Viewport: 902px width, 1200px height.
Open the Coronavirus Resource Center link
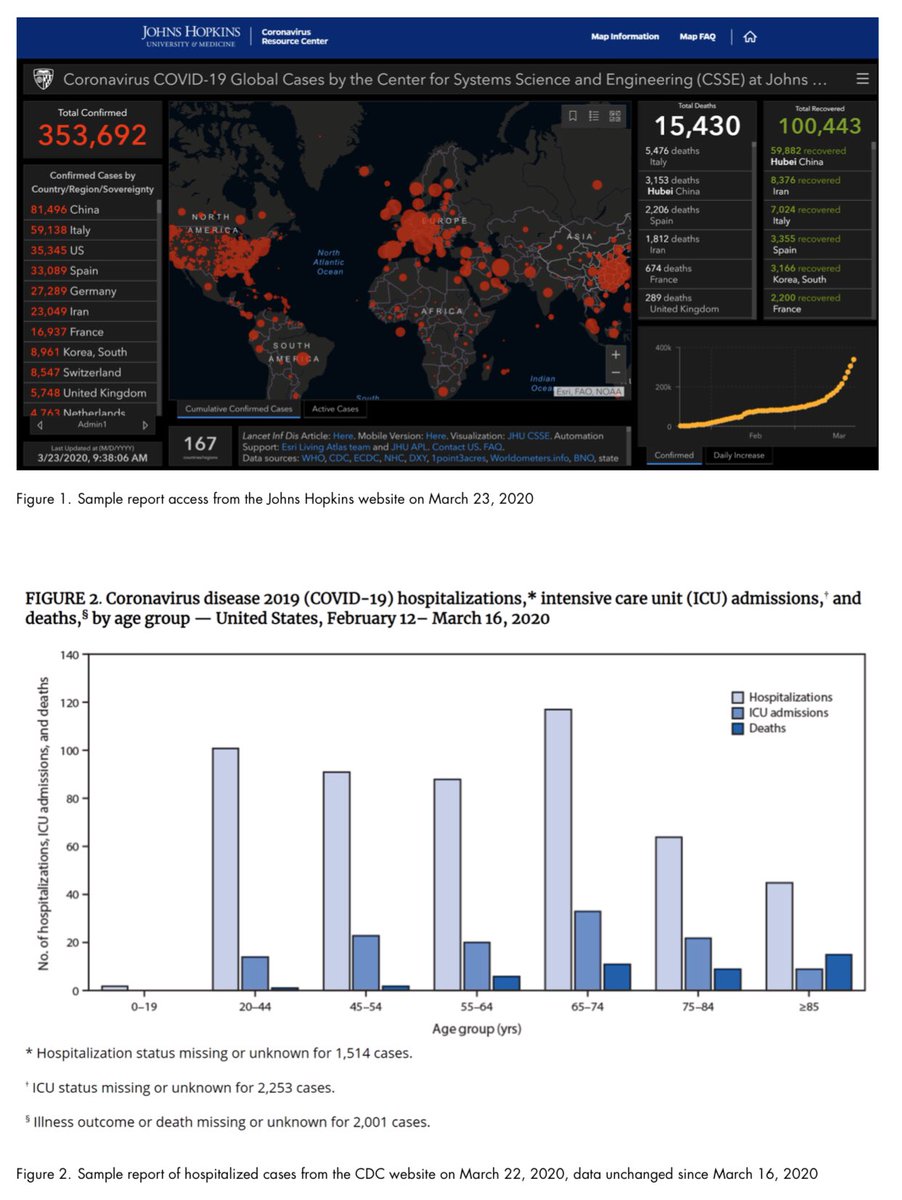click(294, 37)
